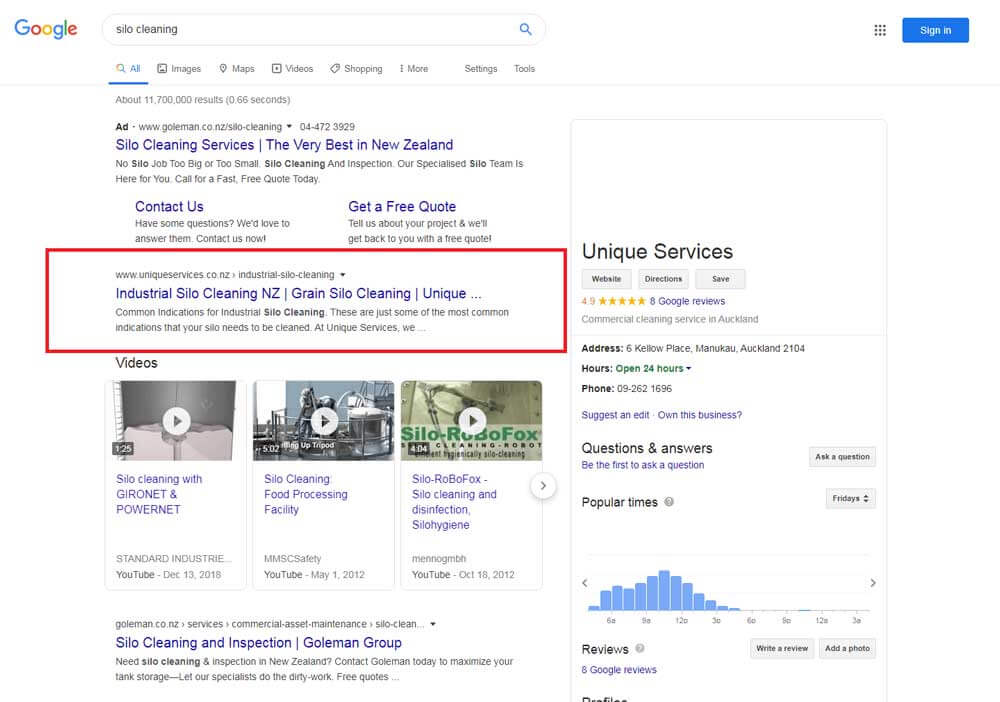
Task: Play the Silo-RoBoFox video thumbnail
Action: 471,420
